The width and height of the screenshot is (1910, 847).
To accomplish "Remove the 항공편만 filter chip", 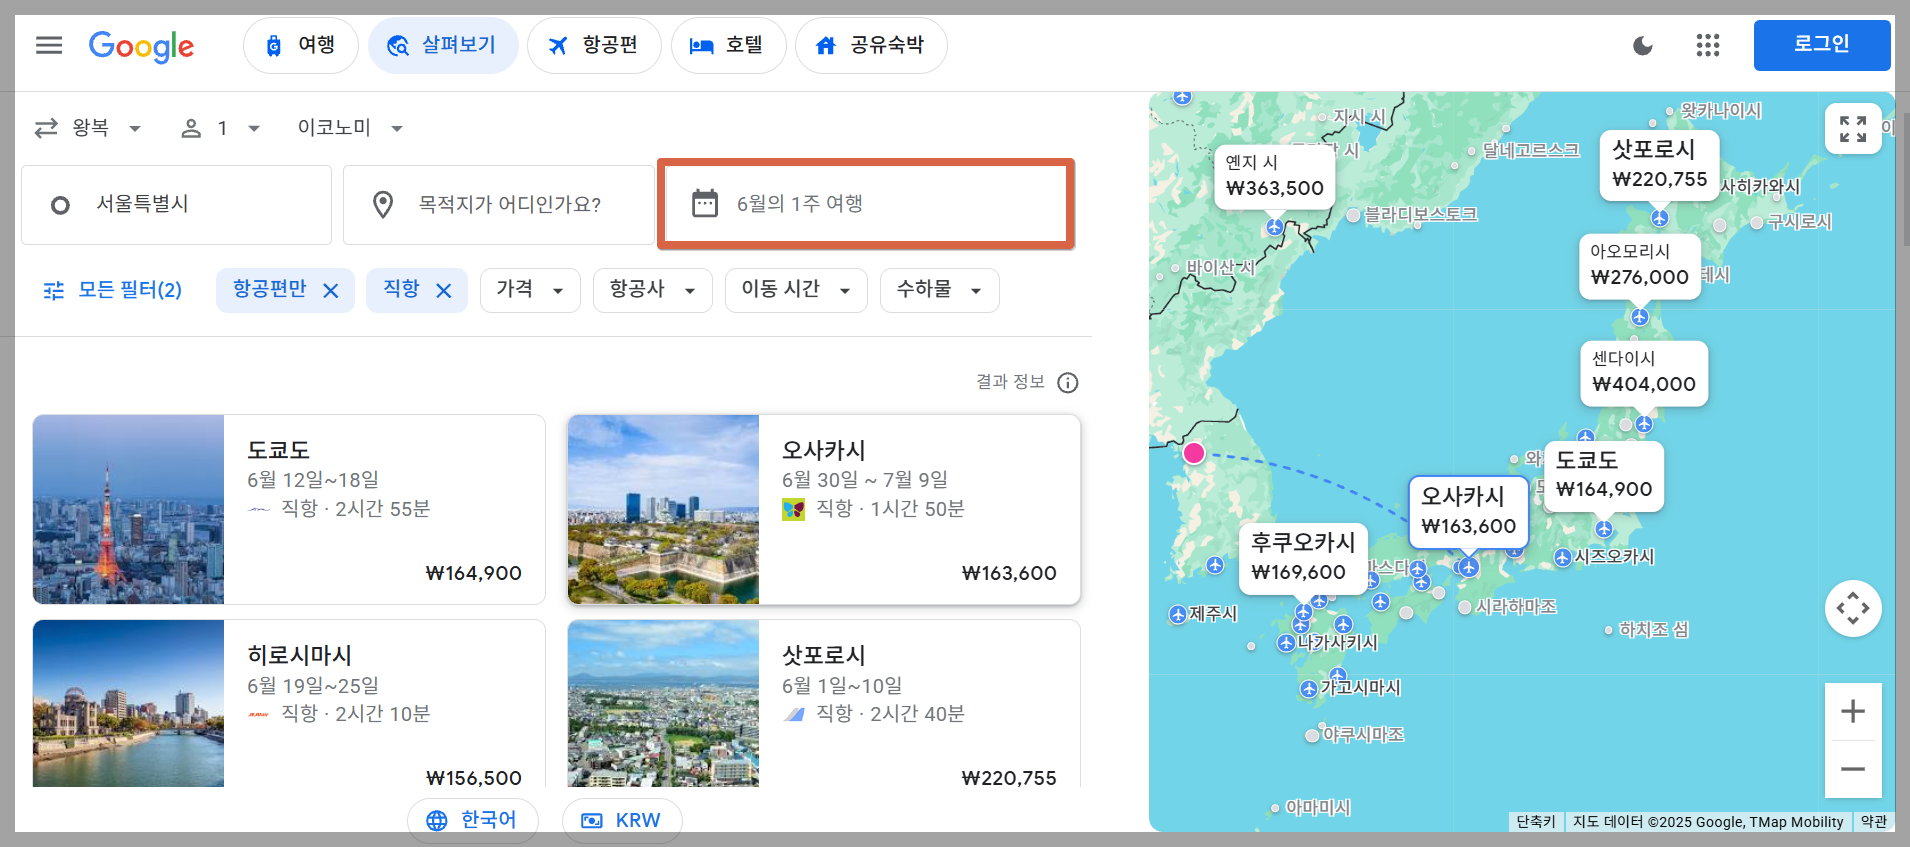I will (331, 291).
